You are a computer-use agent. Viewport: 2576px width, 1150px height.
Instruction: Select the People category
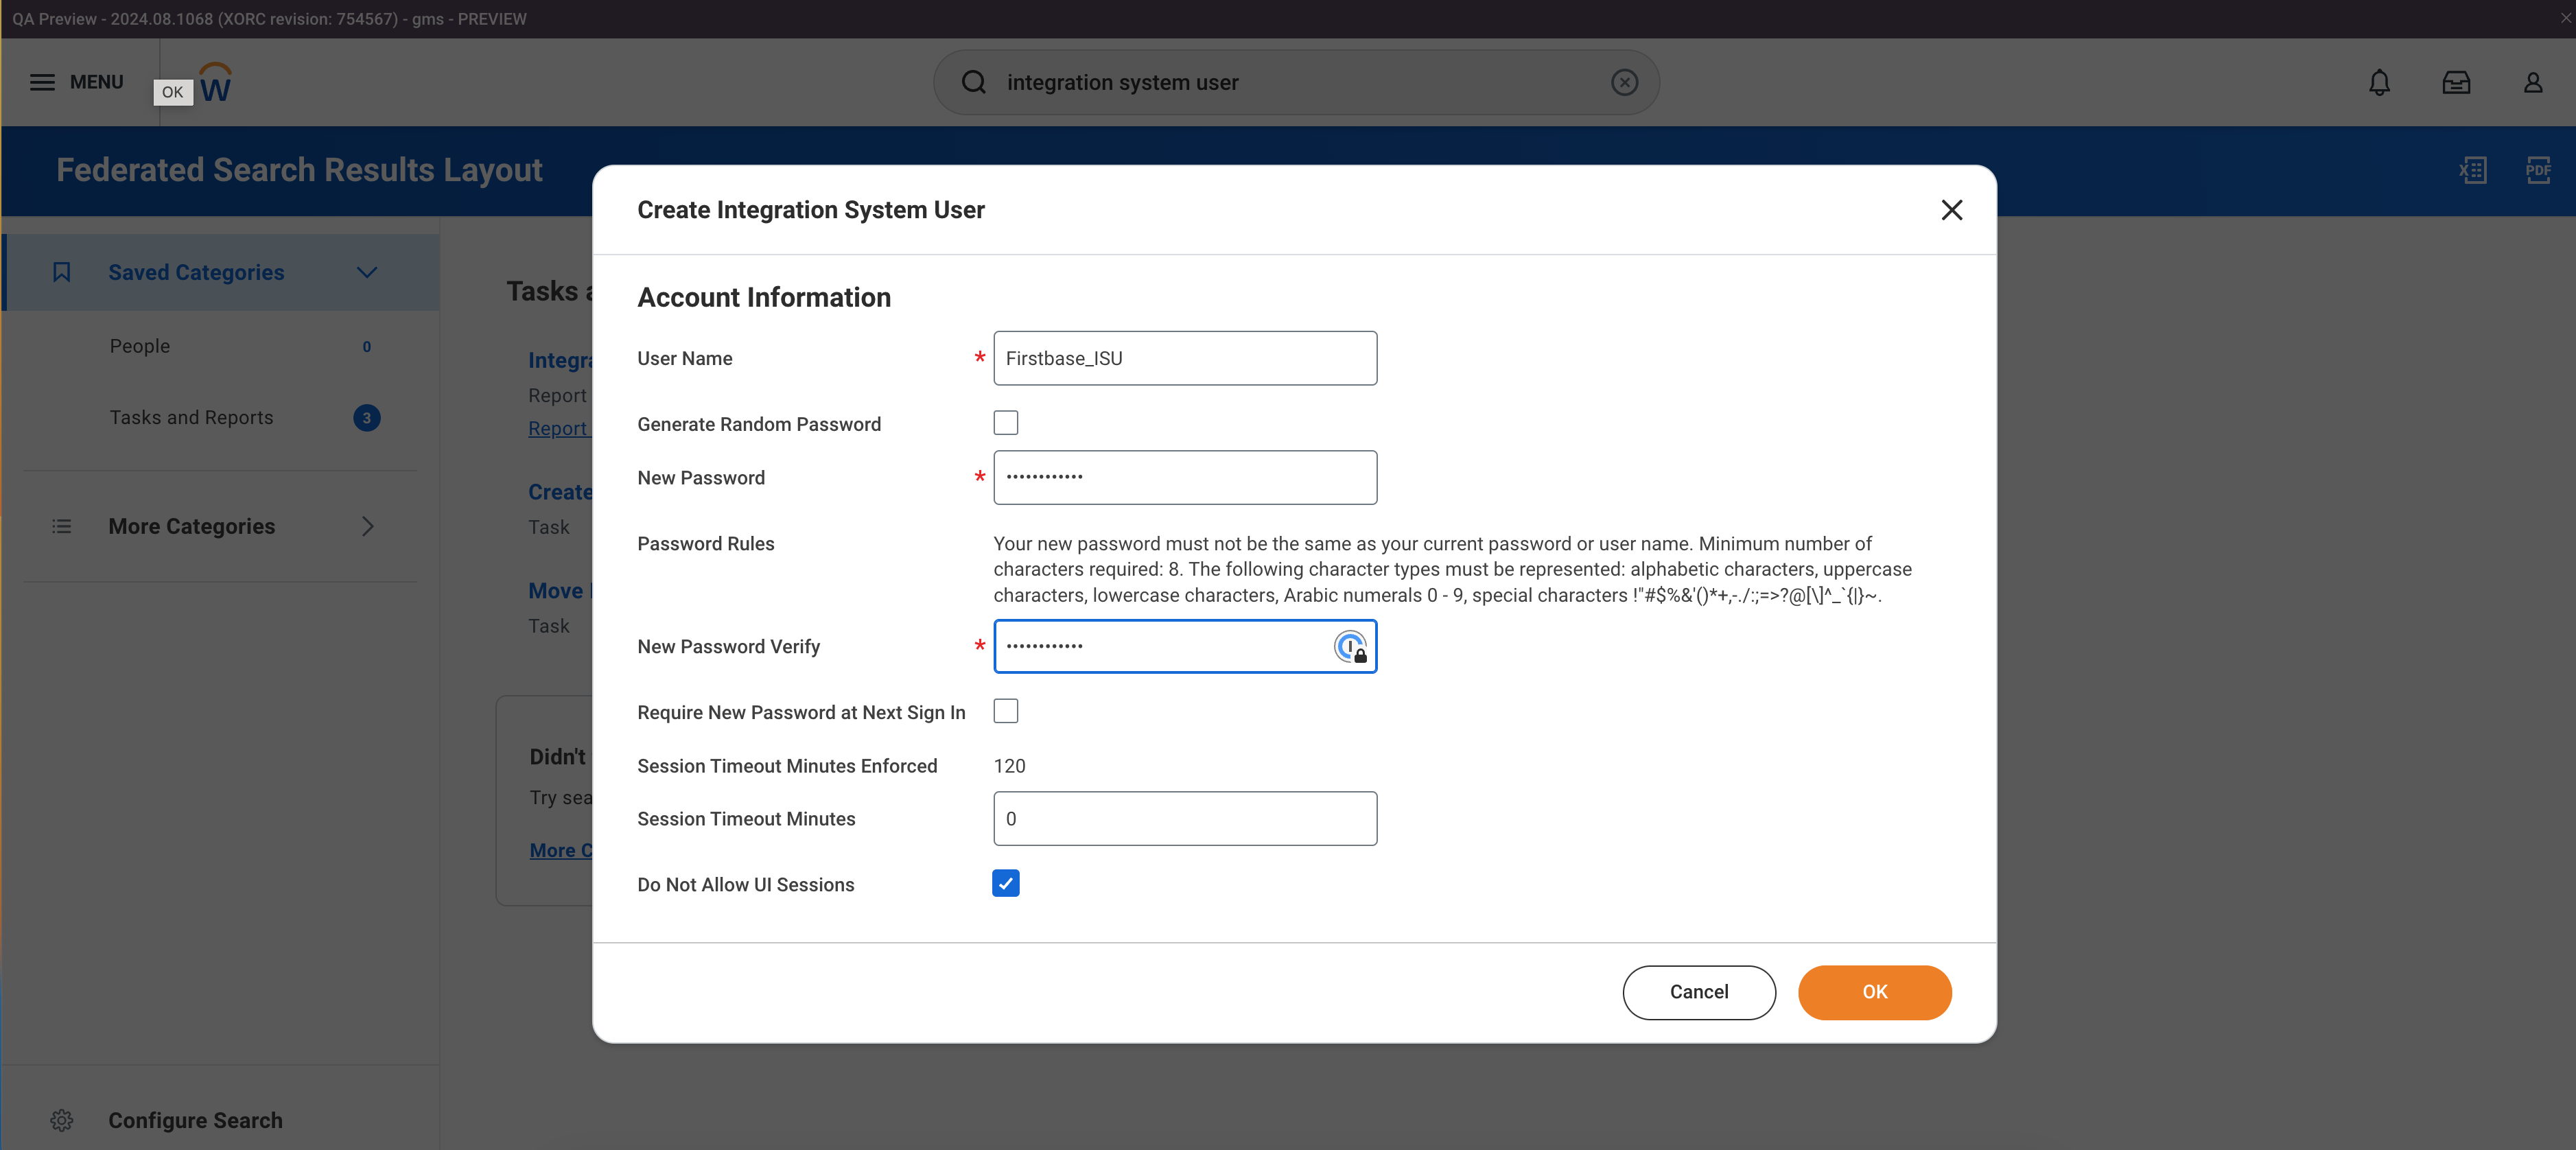(x=140, y=346)
